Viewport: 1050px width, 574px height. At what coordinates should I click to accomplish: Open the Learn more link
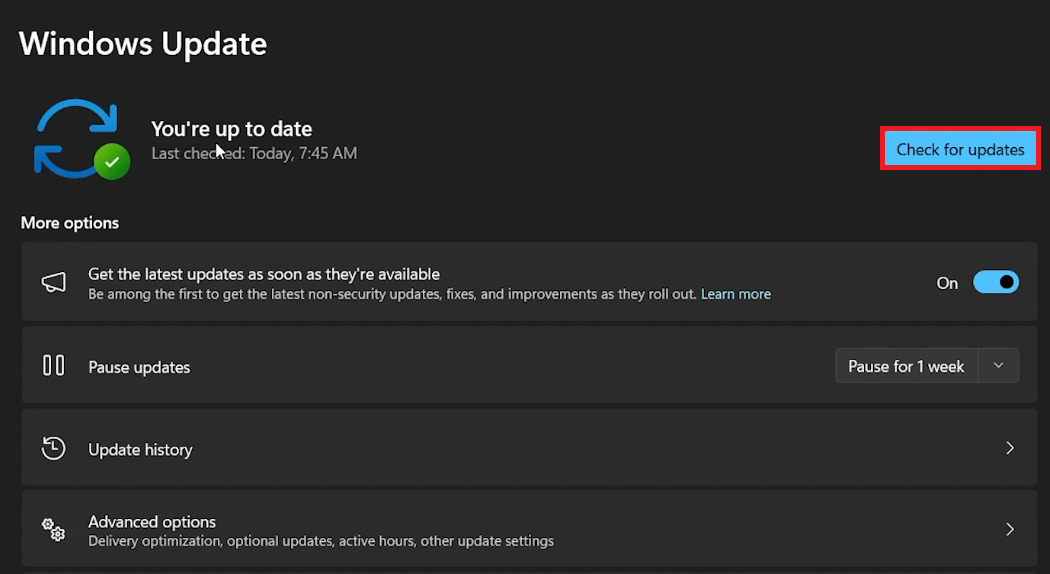pos(736,294)
